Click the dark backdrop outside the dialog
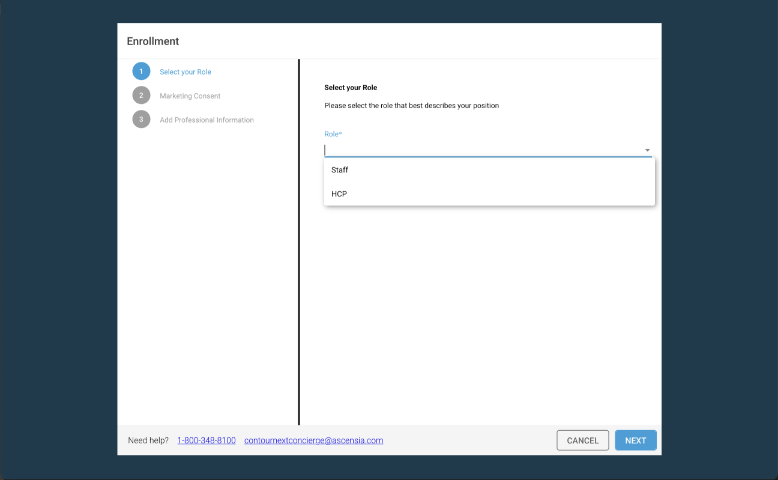The height and width of the screenshot is (480, 778). tap(58, 240)
